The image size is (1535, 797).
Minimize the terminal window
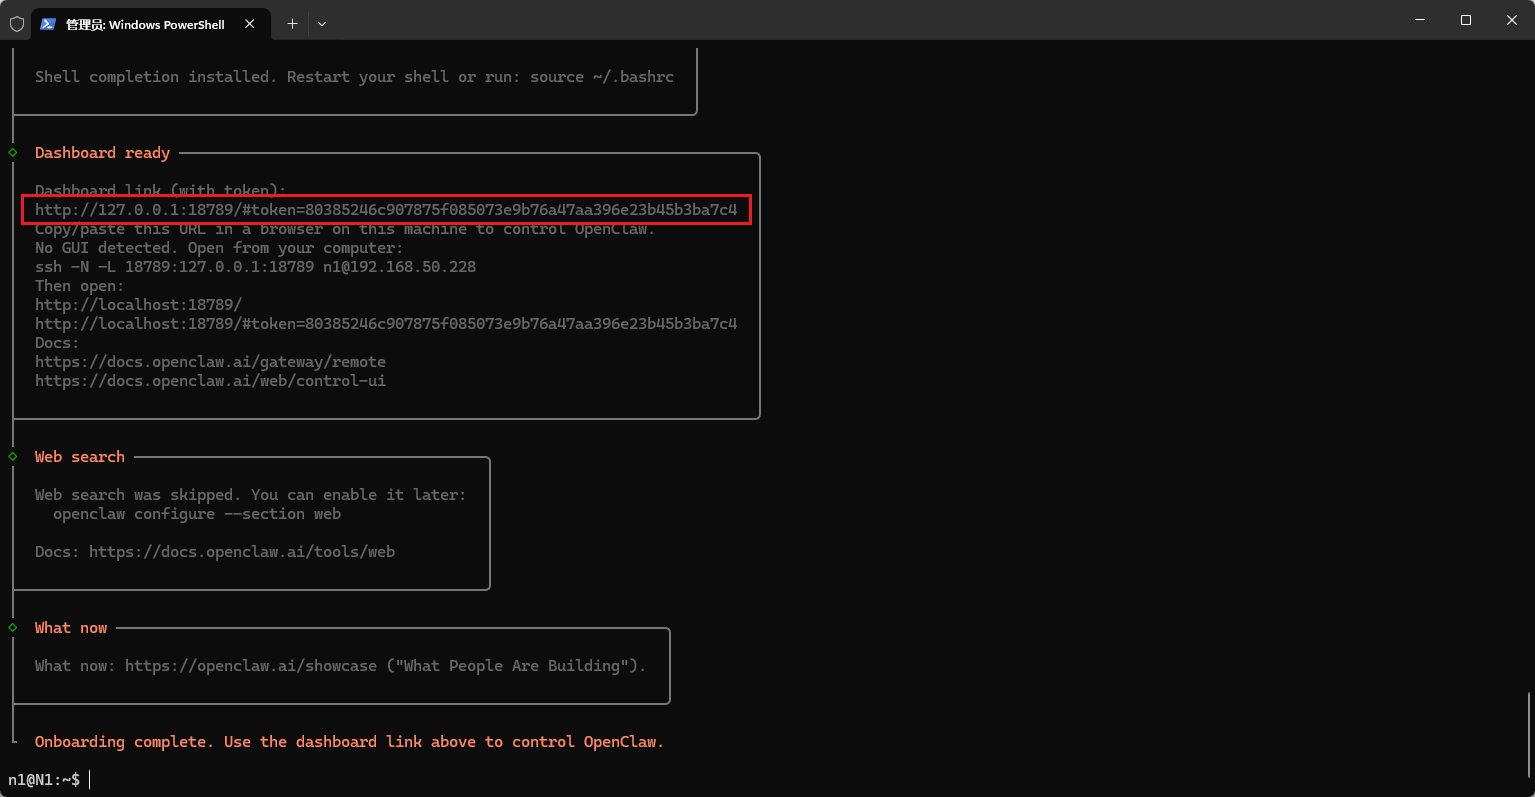pos(1420,20)
